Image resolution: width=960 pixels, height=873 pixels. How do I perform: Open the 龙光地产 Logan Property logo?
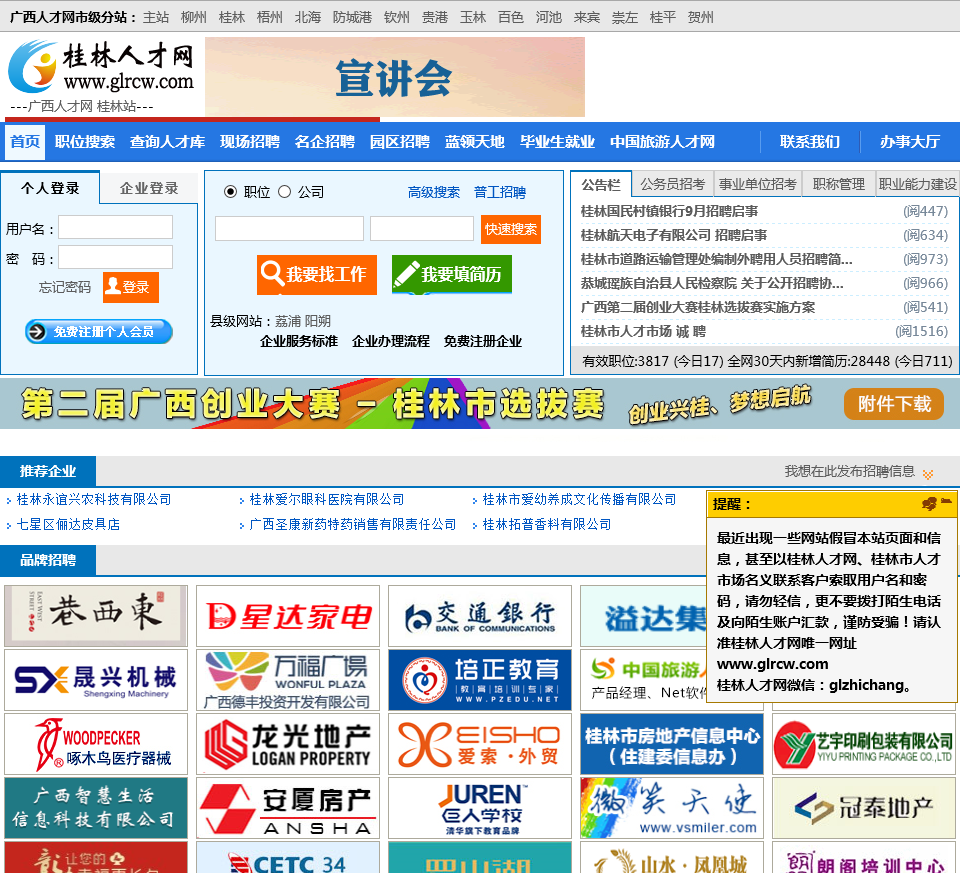coord(288,744)
